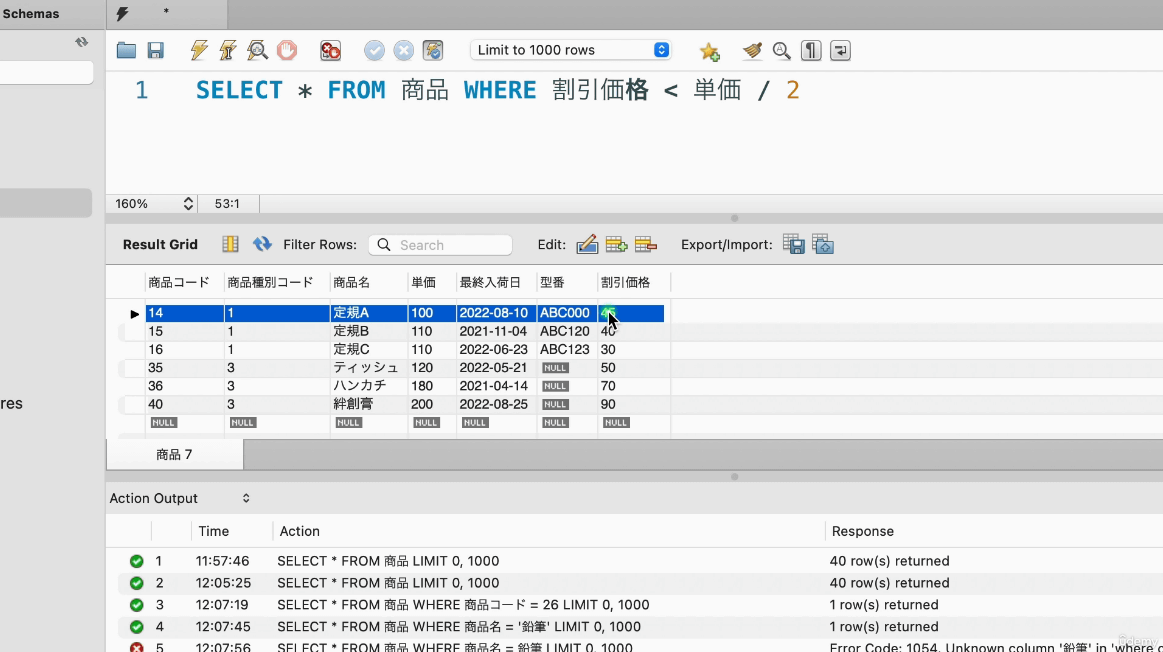The image size is (1163, 652).
Task: Toggle invisible characters pilcrow button
Action: tap(812, 50)
